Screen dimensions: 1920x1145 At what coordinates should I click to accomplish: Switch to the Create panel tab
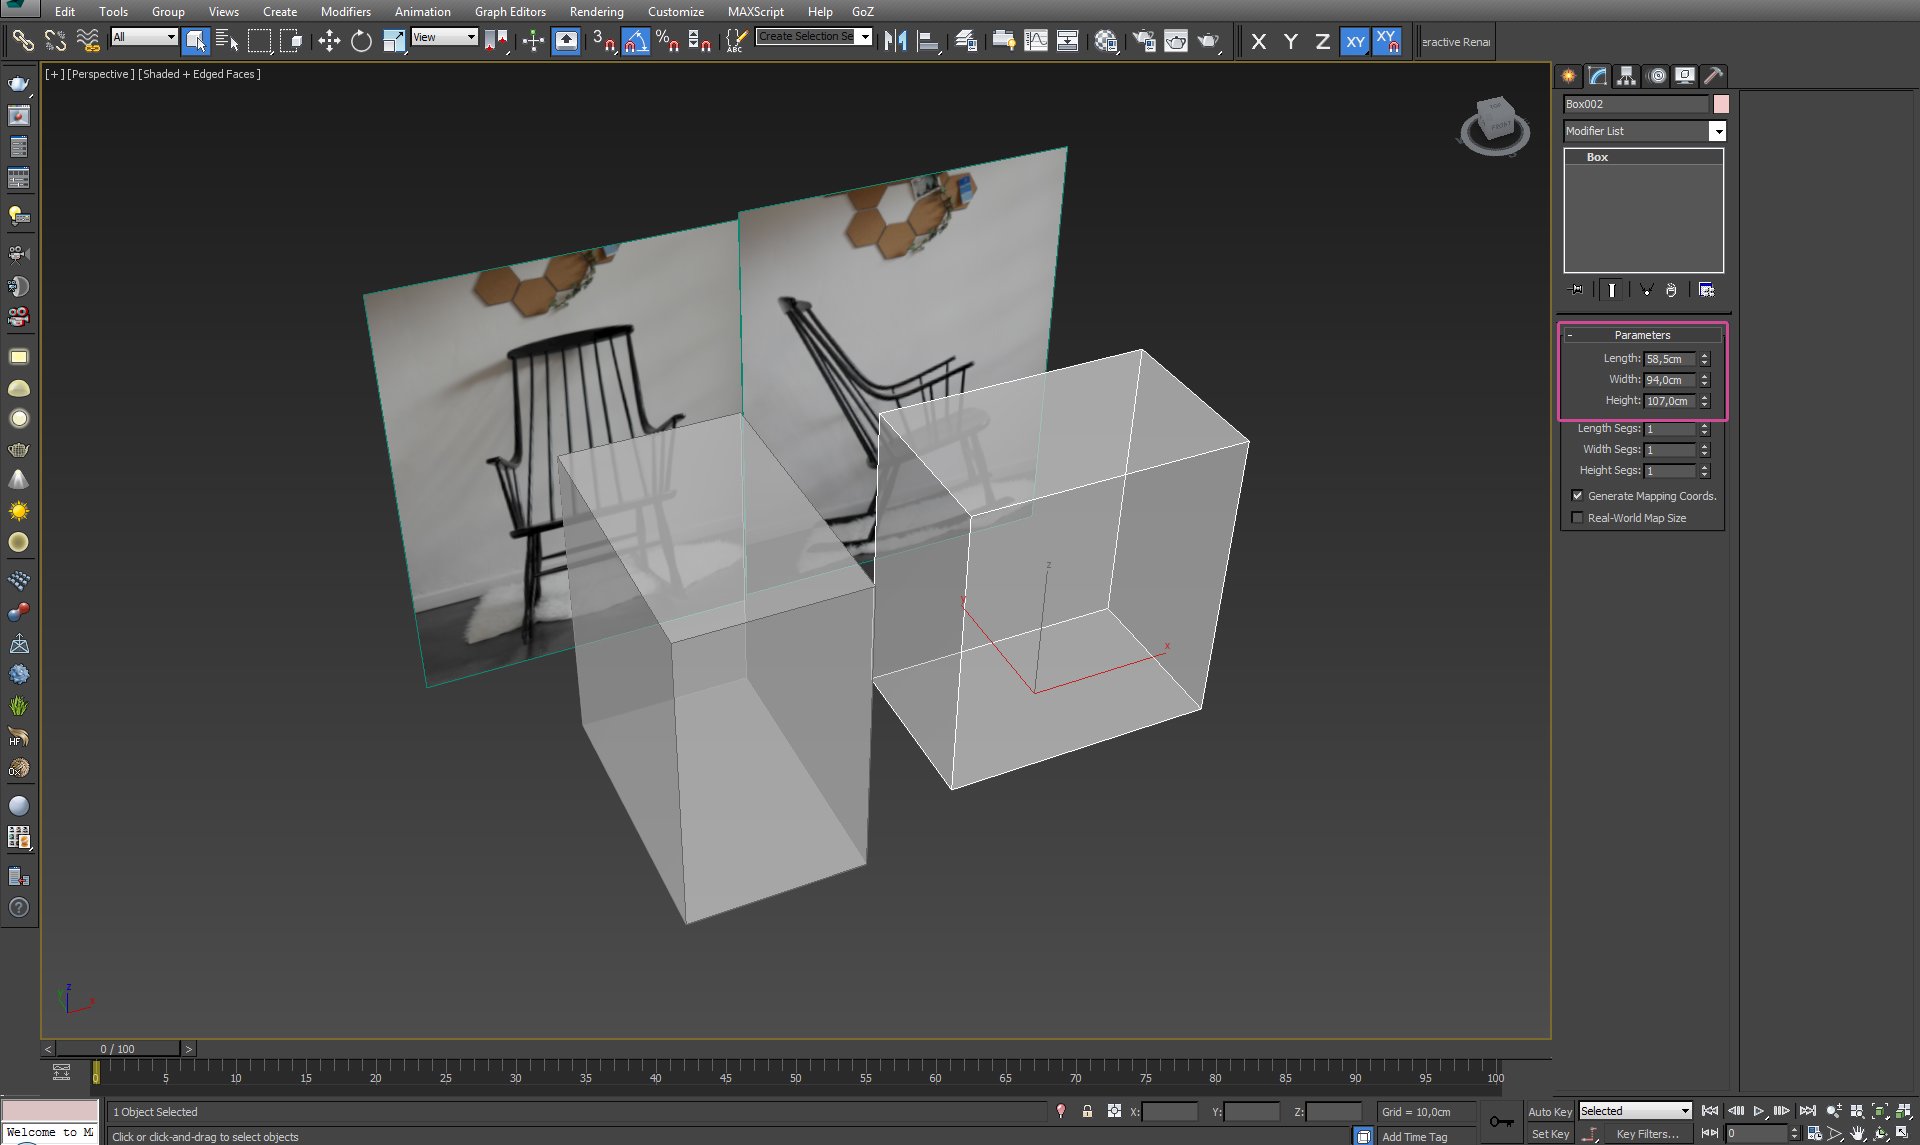point(1568,76)
